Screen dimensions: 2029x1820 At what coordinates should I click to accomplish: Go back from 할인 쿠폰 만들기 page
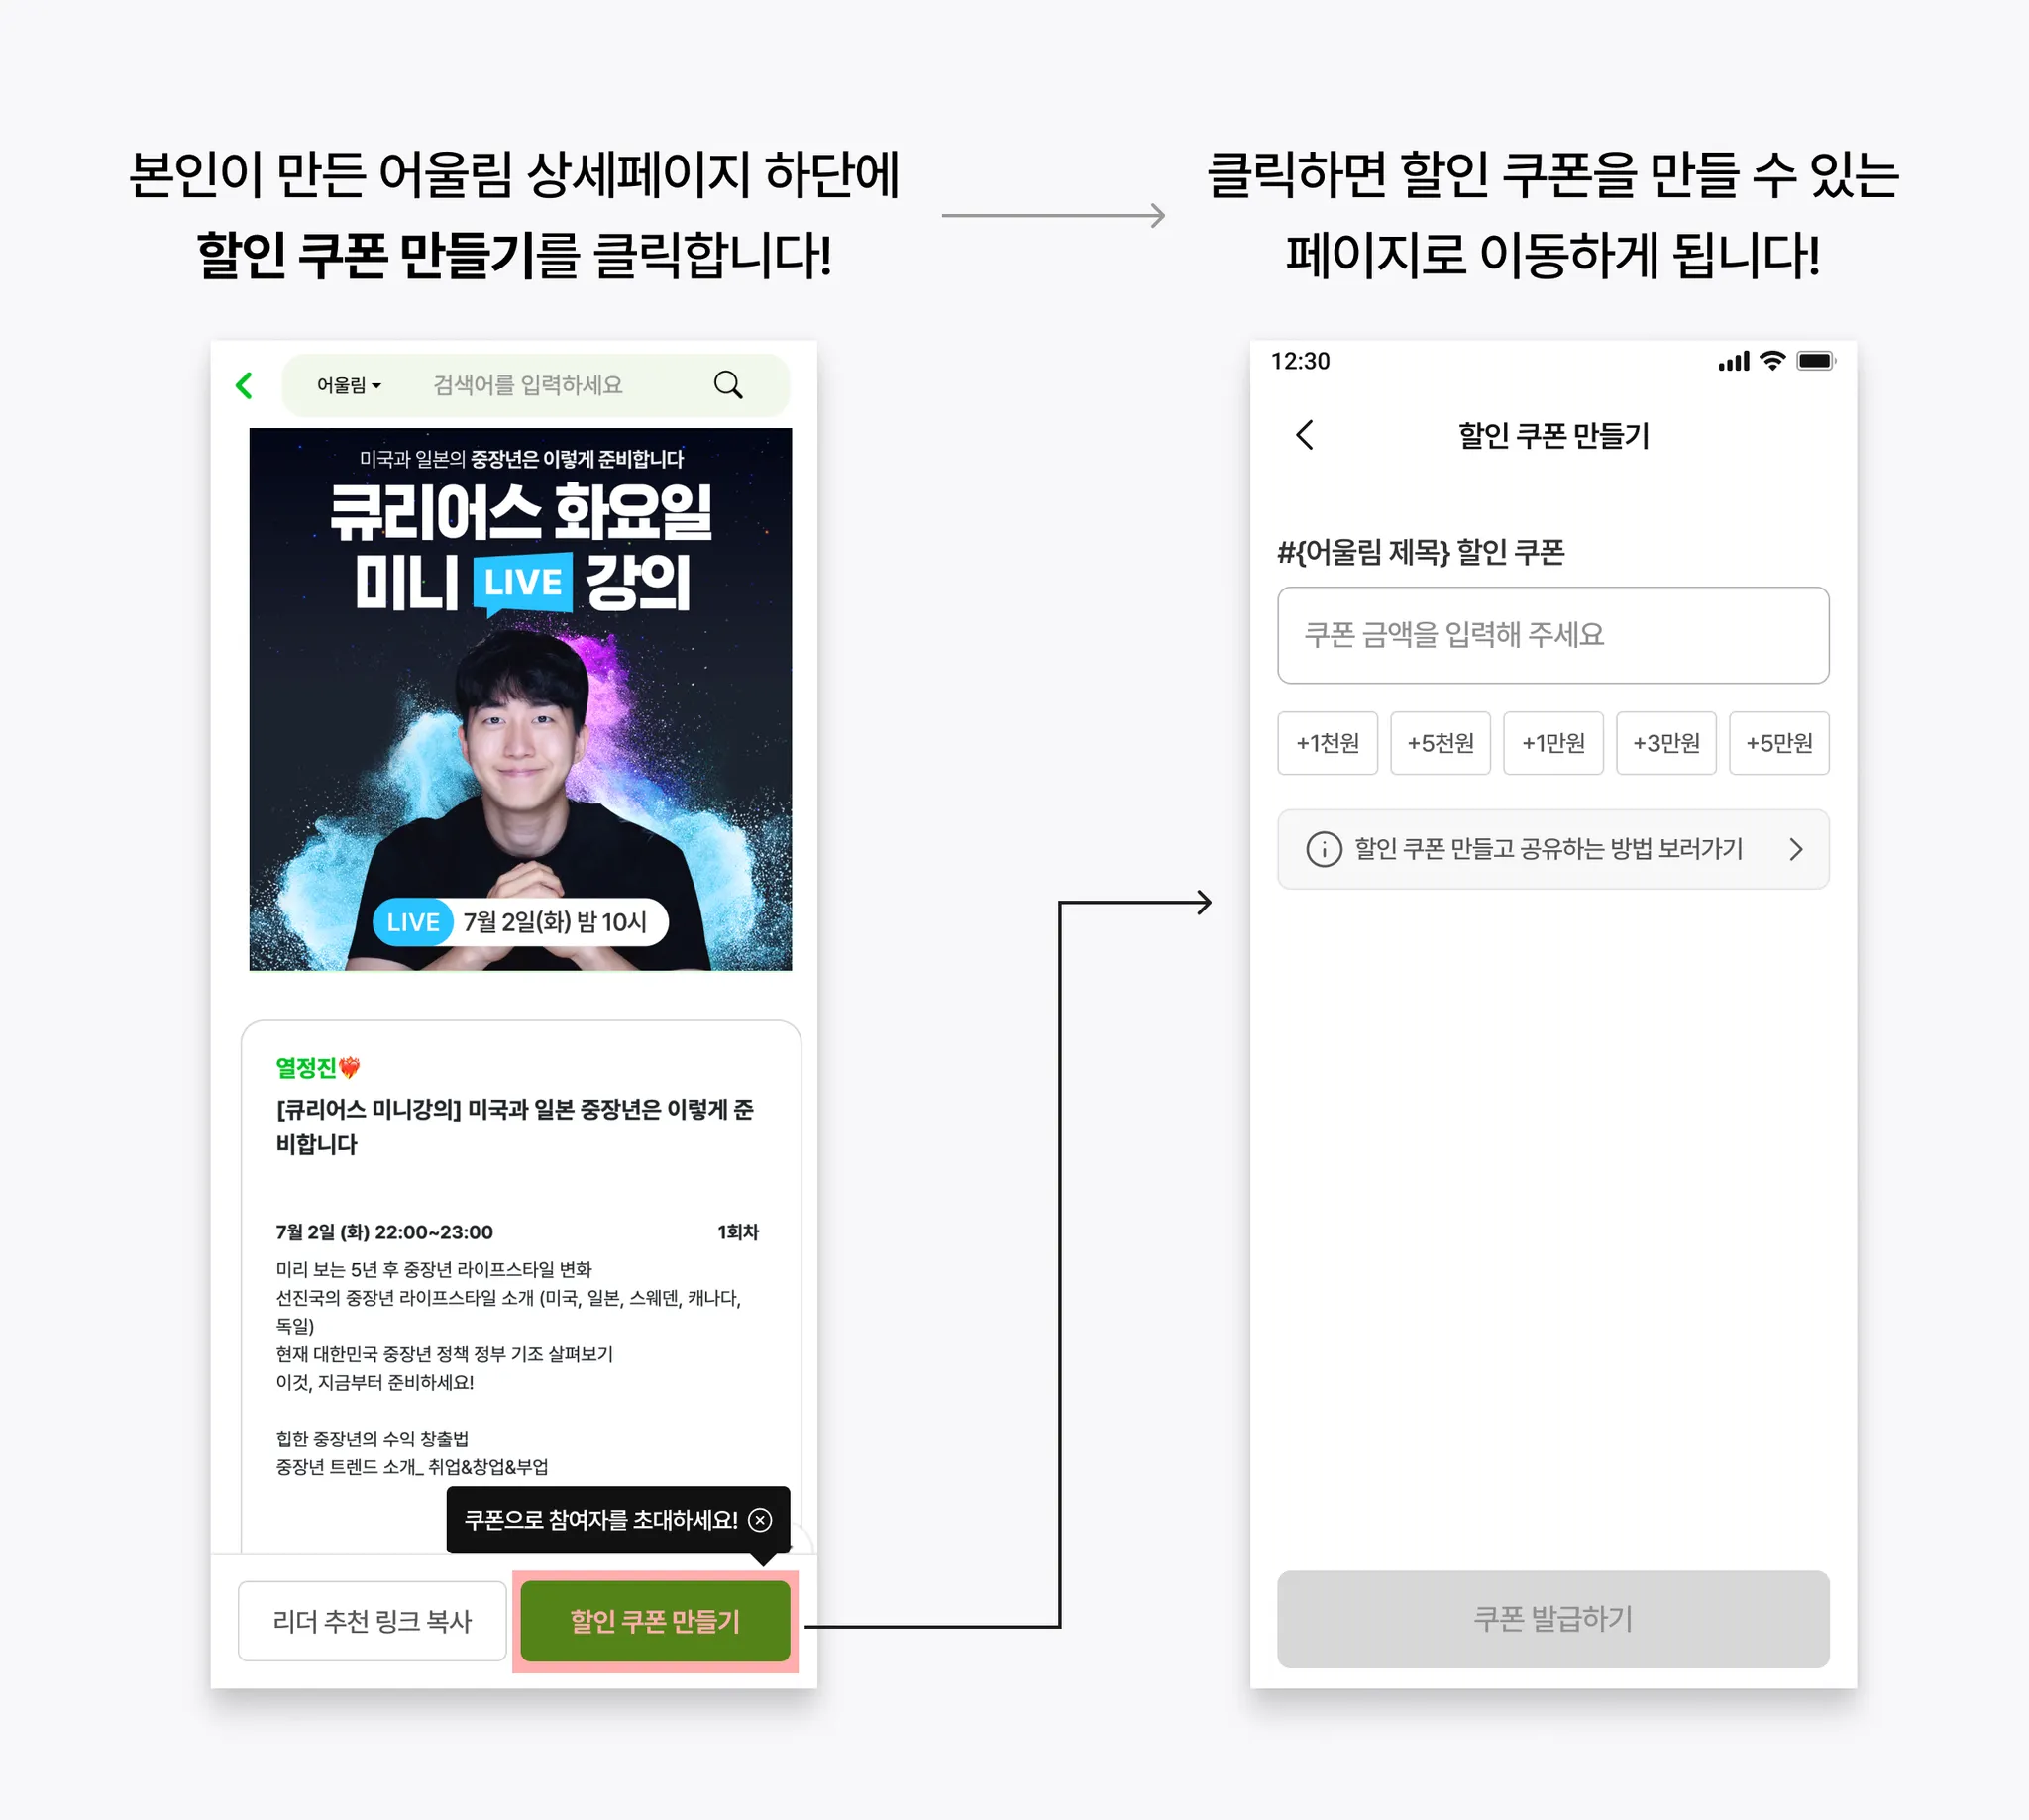point(1304,435)
